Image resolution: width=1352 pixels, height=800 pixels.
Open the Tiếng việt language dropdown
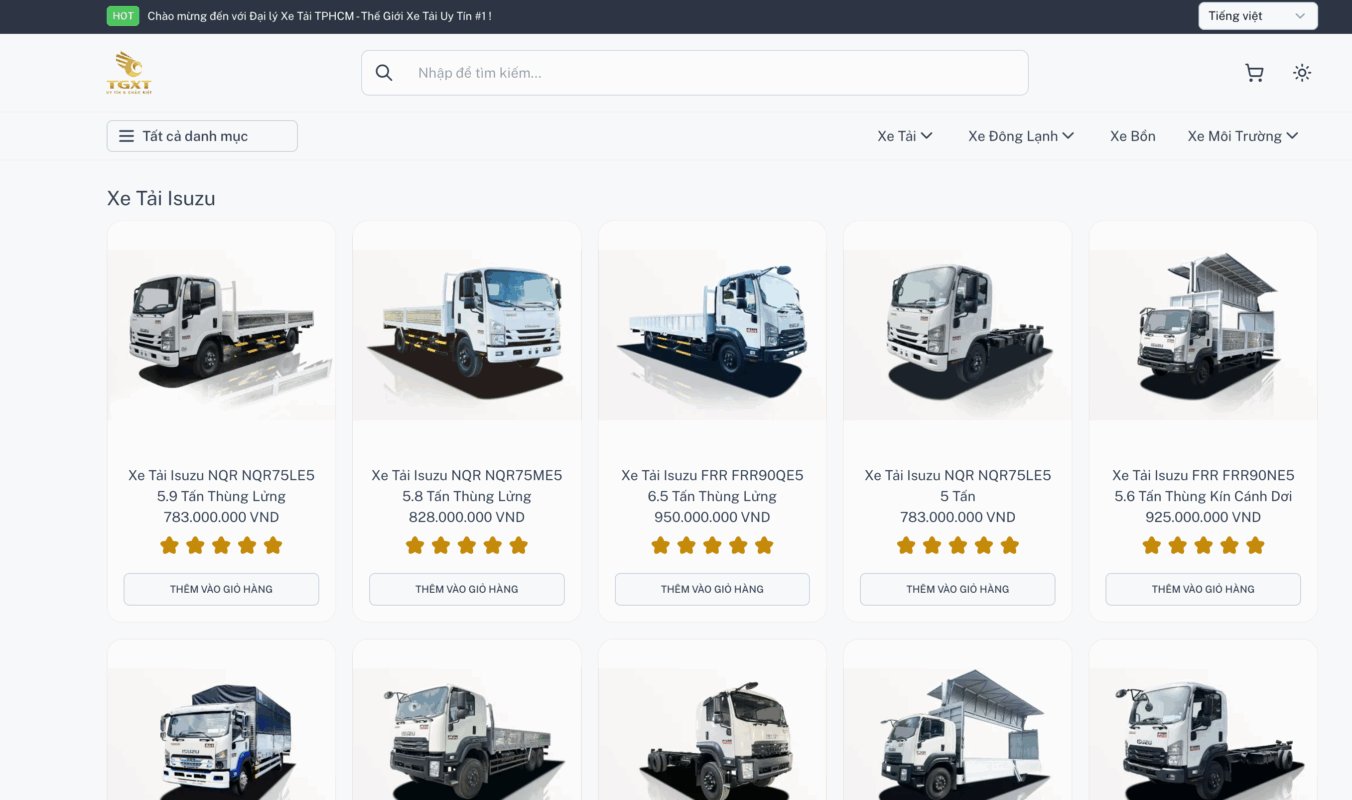click(x=1258, y=16)
